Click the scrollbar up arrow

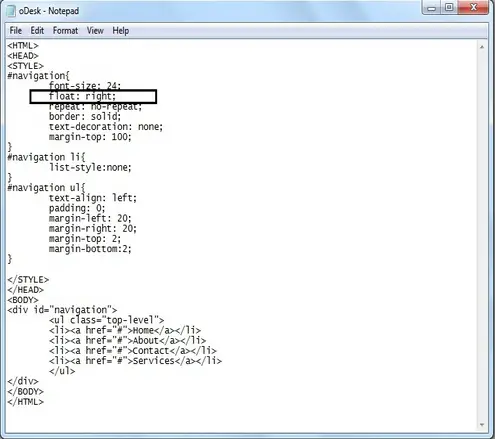482,47
